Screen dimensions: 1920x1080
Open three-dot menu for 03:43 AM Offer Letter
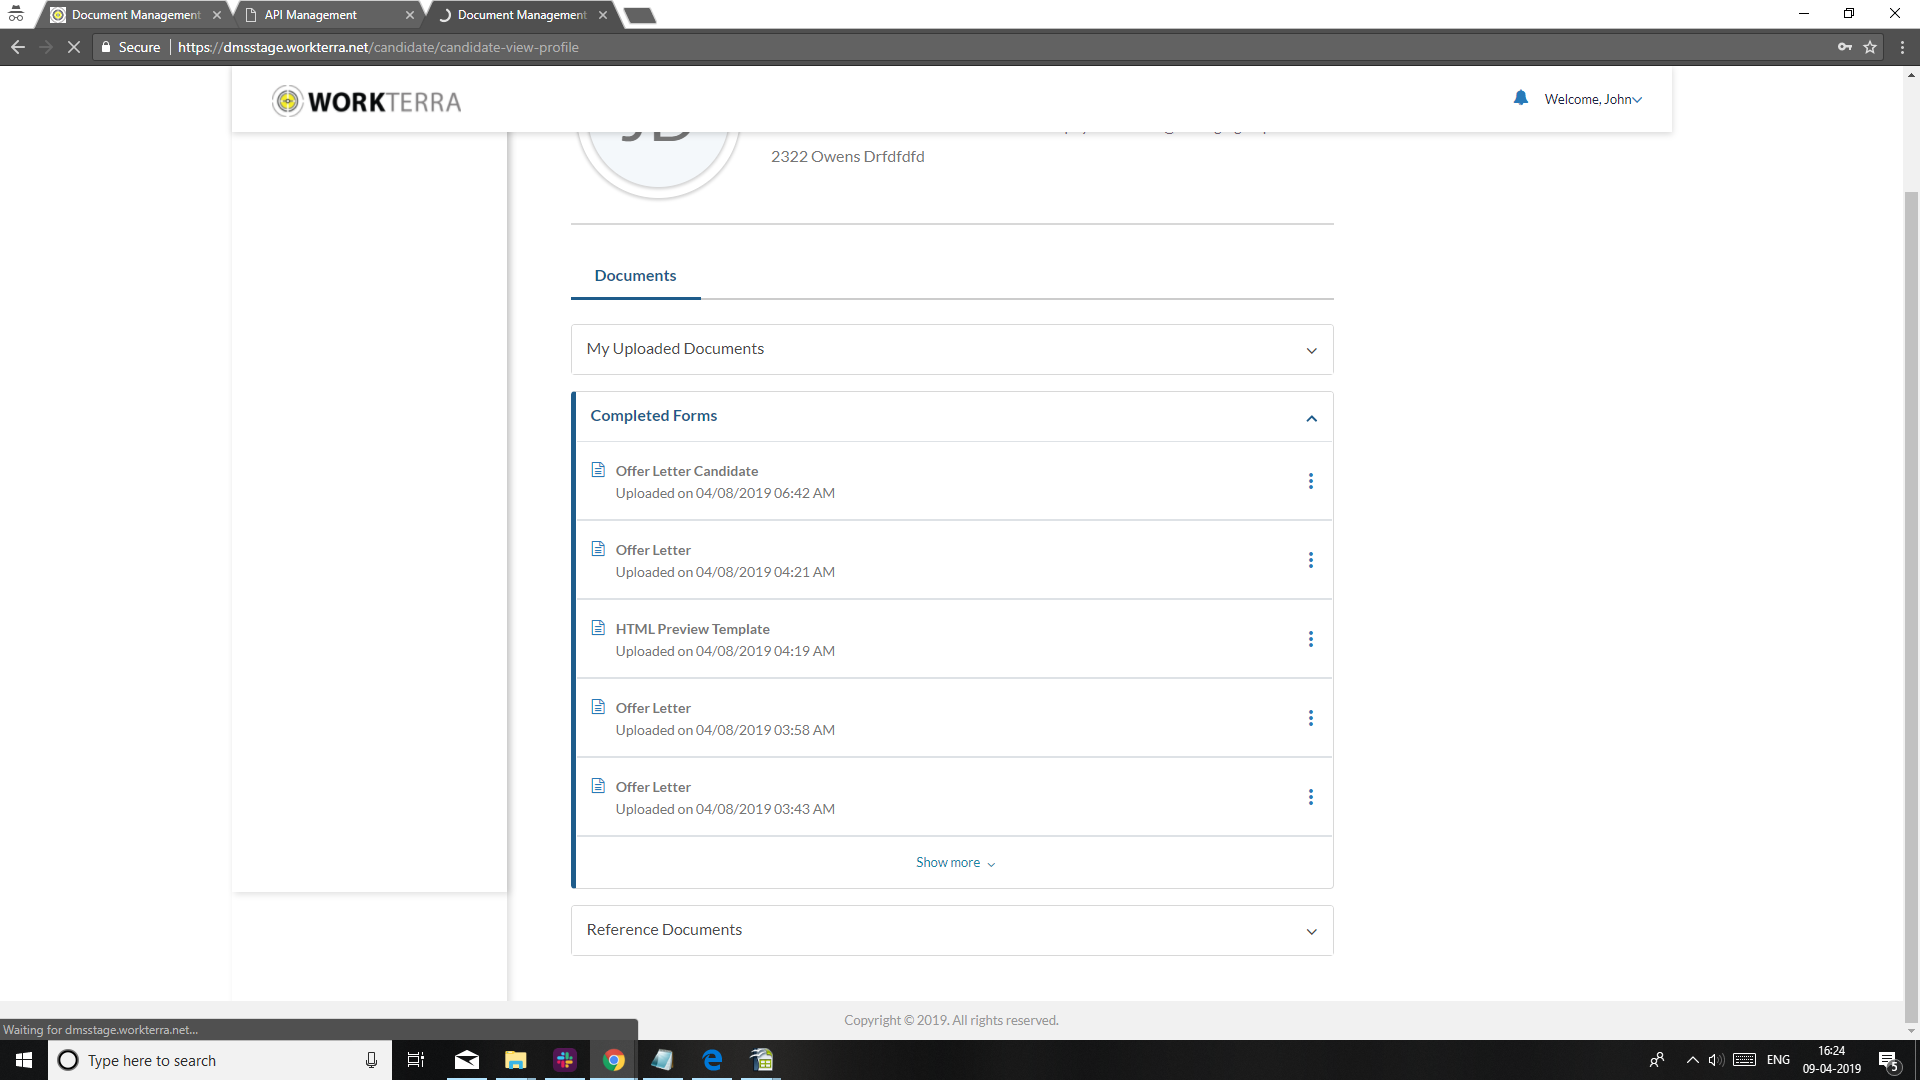tap(1310, 797)
